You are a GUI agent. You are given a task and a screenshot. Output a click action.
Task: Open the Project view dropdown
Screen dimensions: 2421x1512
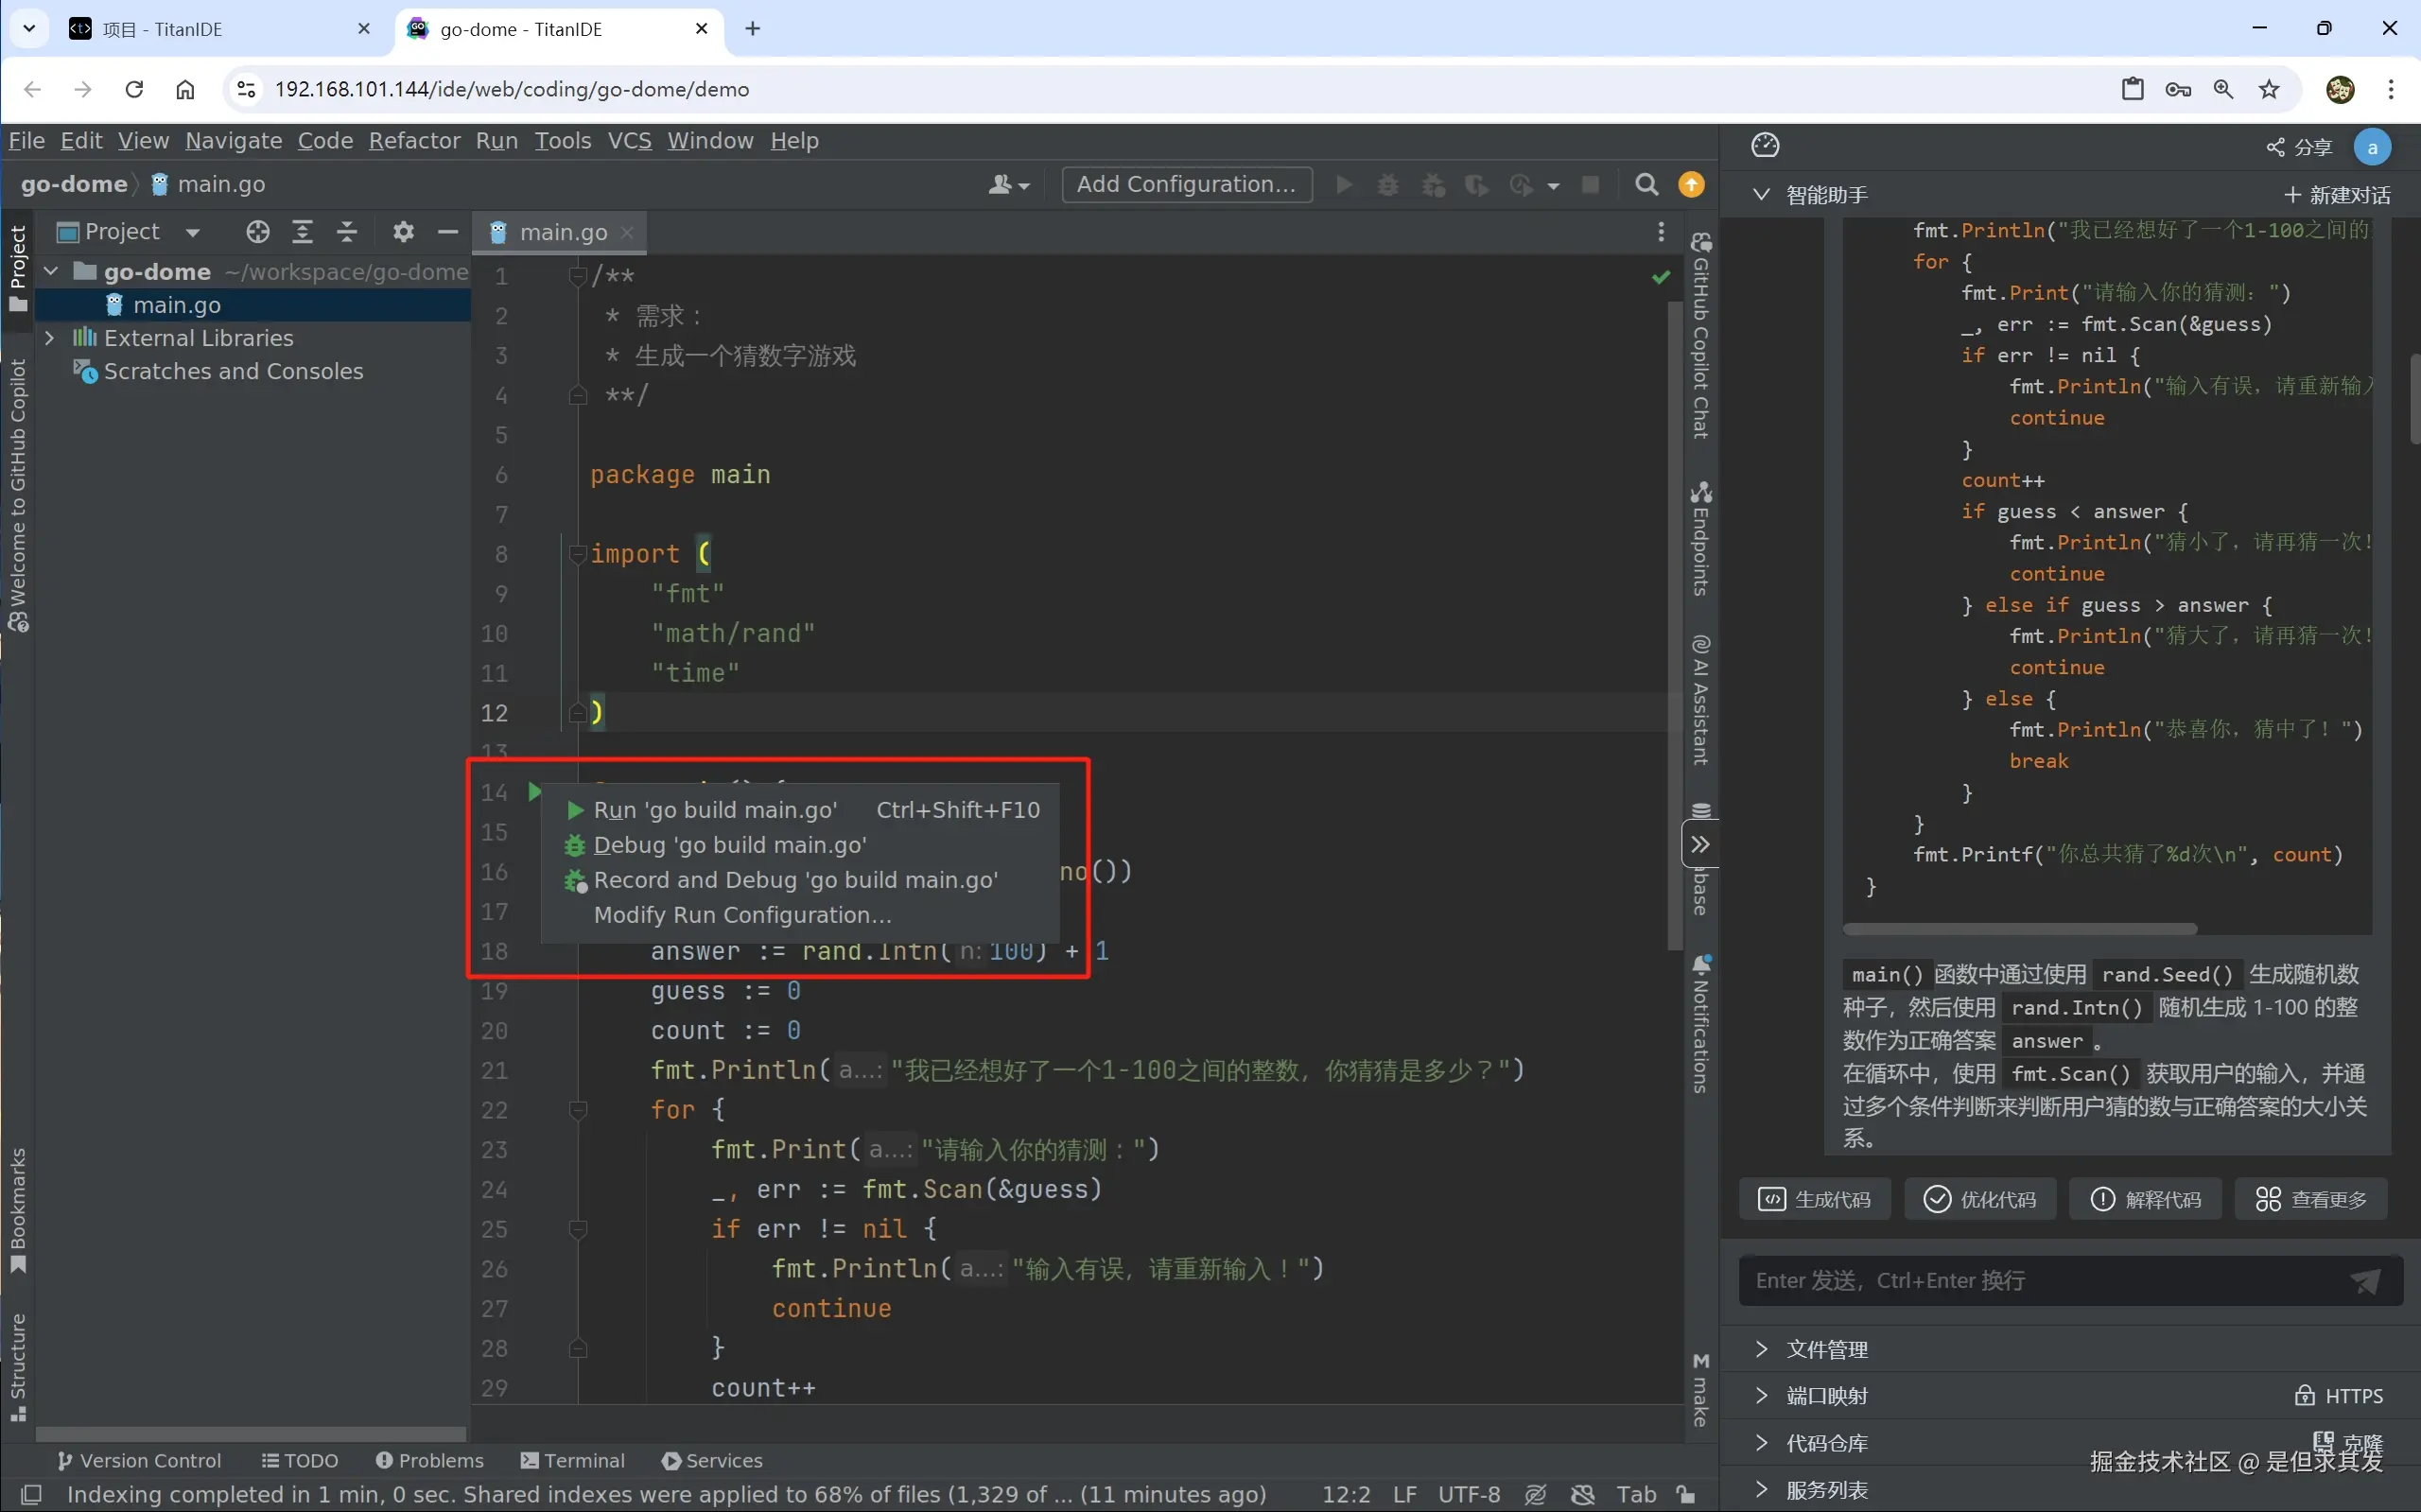[193, 232]
